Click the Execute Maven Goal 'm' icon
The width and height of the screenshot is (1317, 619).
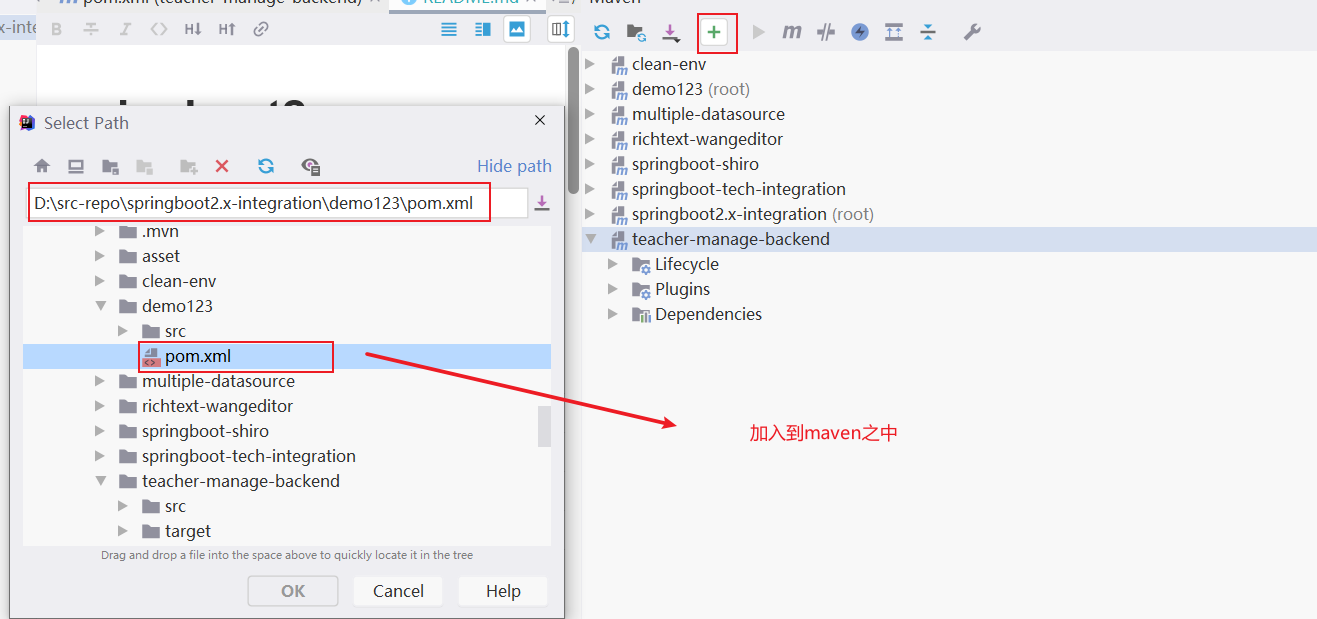(x=792, y=32)
